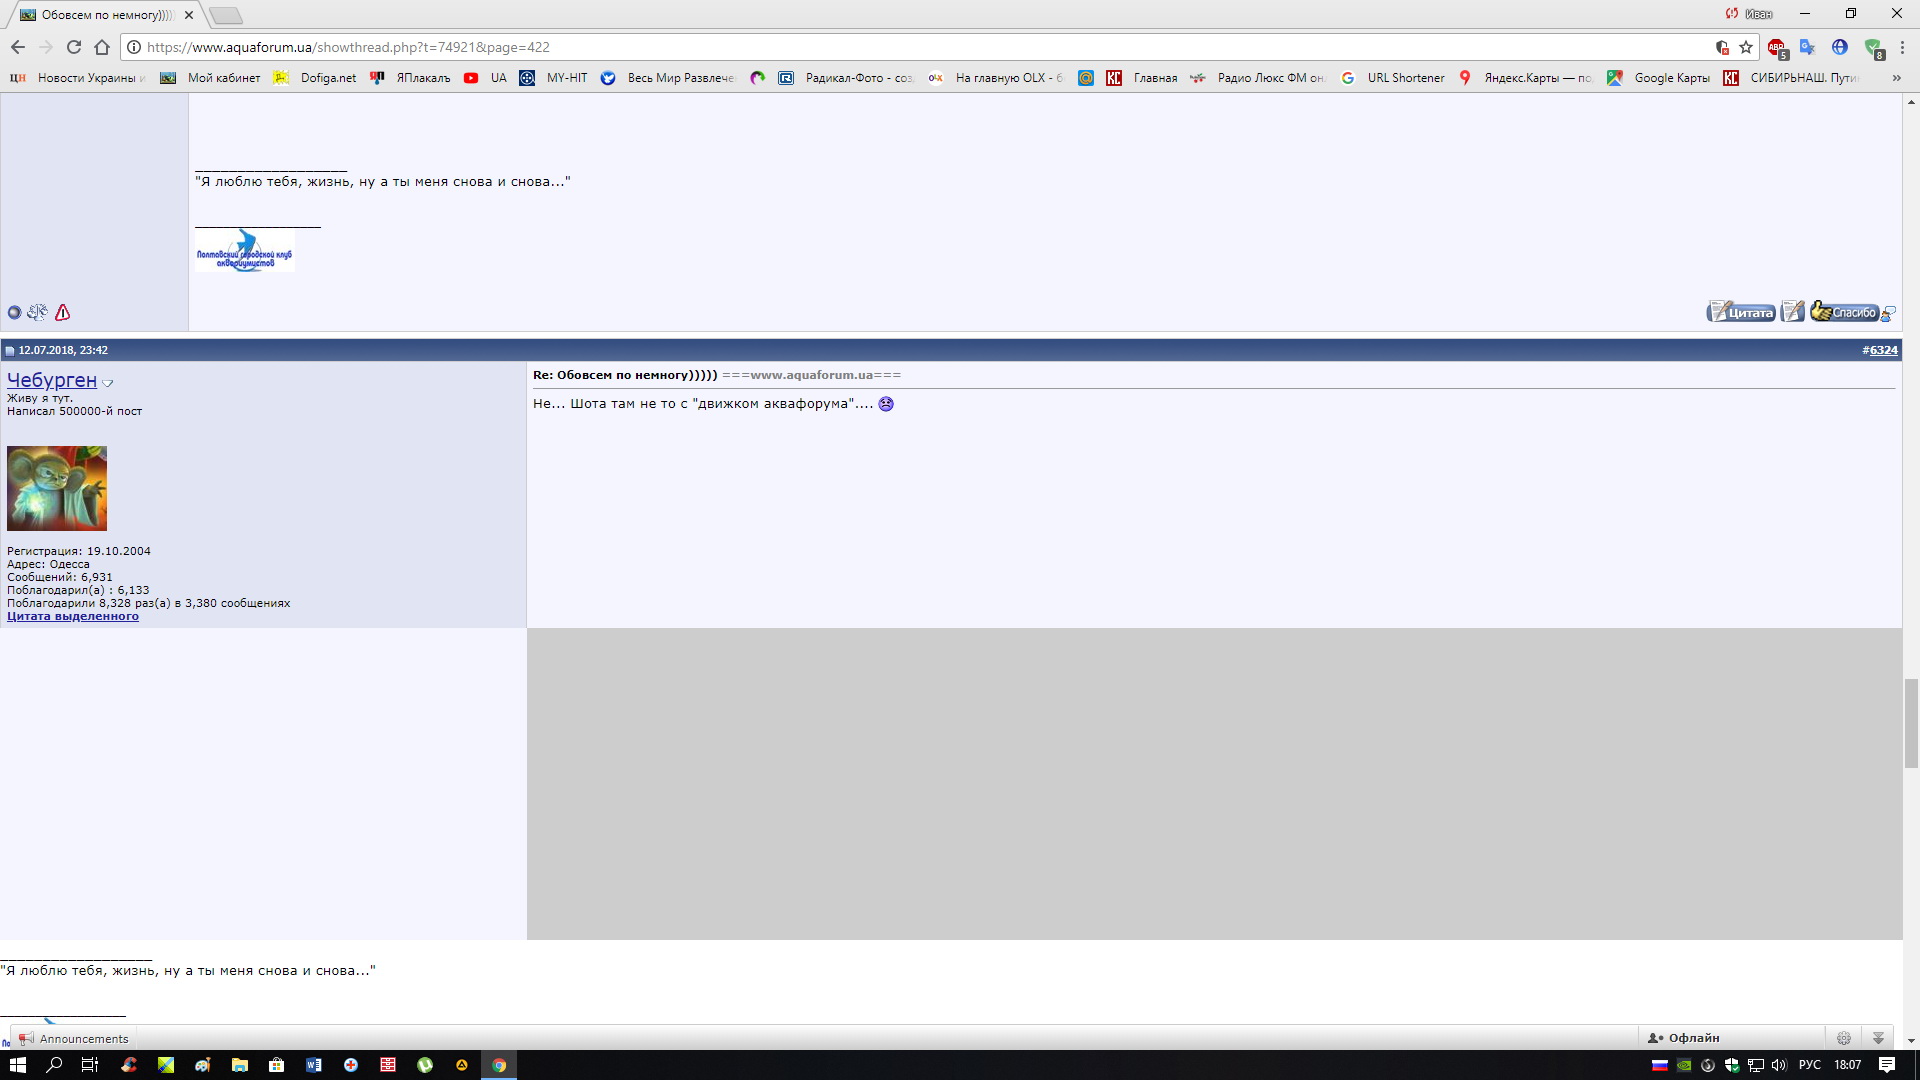Open the Чебурген username dropdown arrow

click(108, 383)
